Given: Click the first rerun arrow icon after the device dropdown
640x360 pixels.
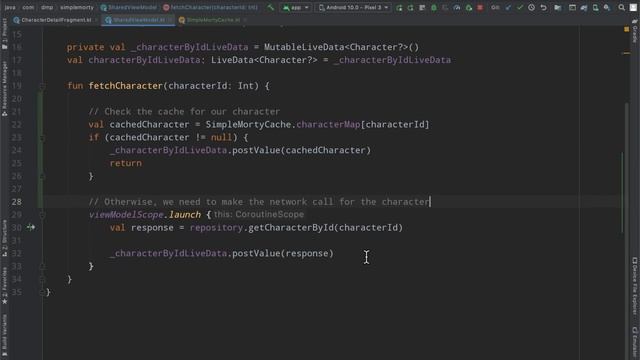Looking at the screenshot, I should (x=399, y=7).
